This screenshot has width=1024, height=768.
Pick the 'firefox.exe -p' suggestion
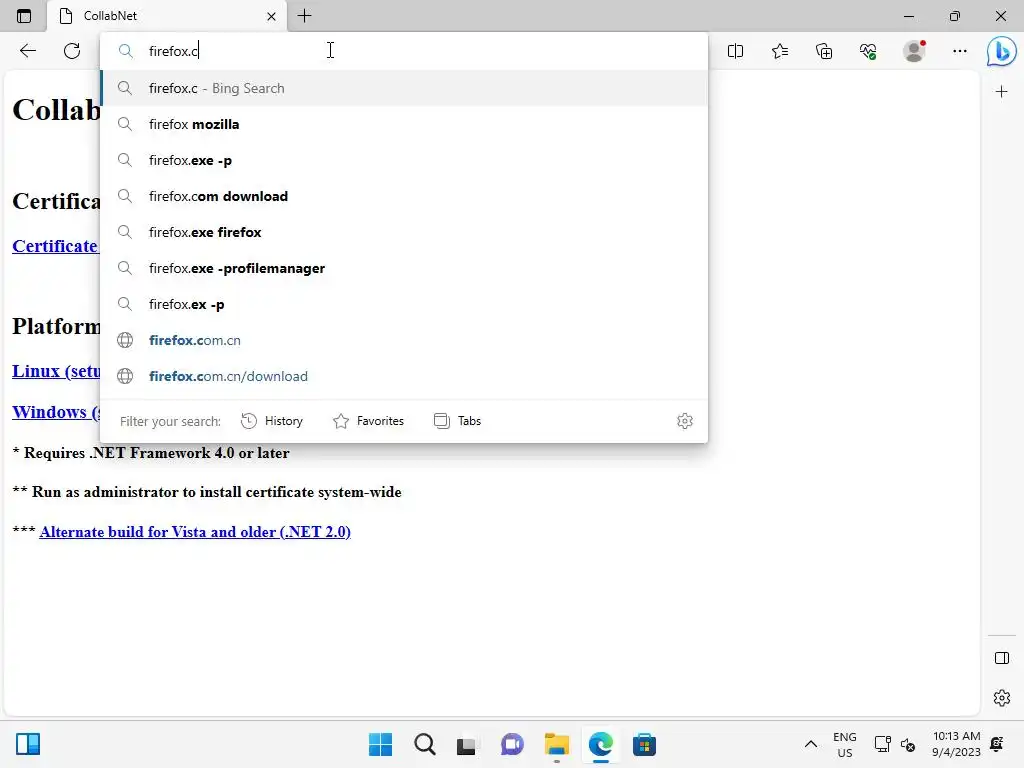click(x=404, y=160)
